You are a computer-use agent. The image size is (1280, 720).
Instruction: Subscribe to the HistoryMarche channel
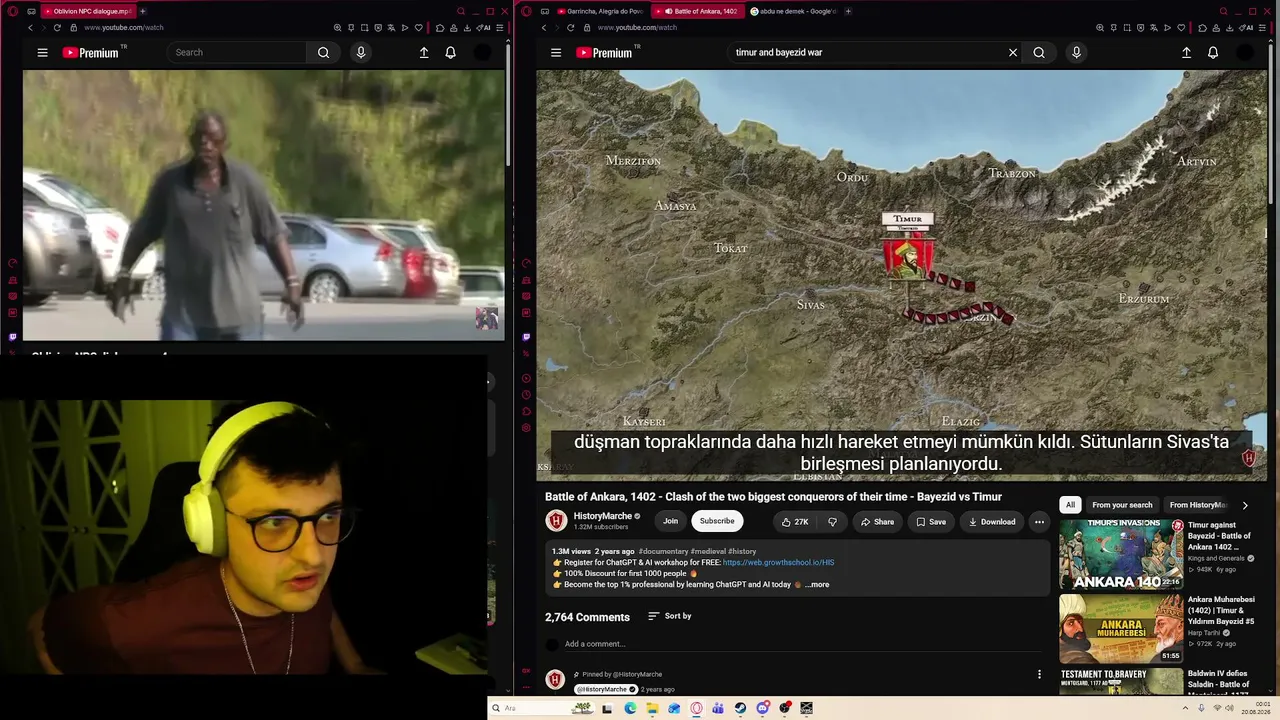(717, 521)
